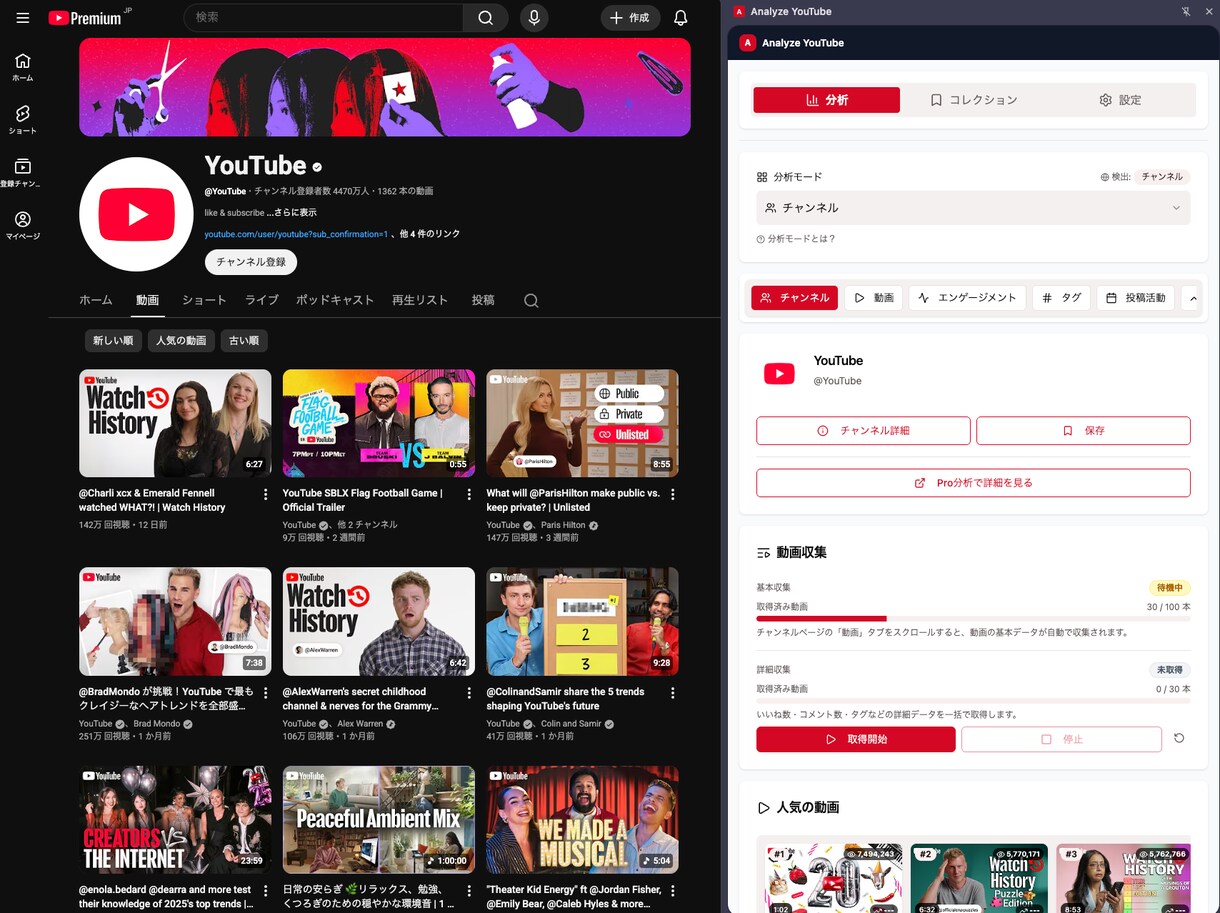The height and width of the screenshot is (913, 1220).
Task: Pin the Analyze YouTube extension panel
Action: click(1186, 11)
